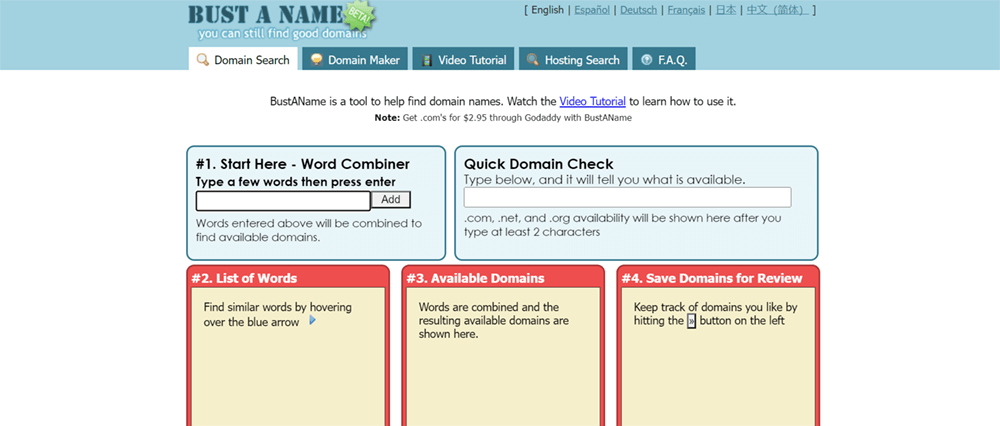Click the green BETA badge
1000x426 pixels.
[x=360, y=17]
